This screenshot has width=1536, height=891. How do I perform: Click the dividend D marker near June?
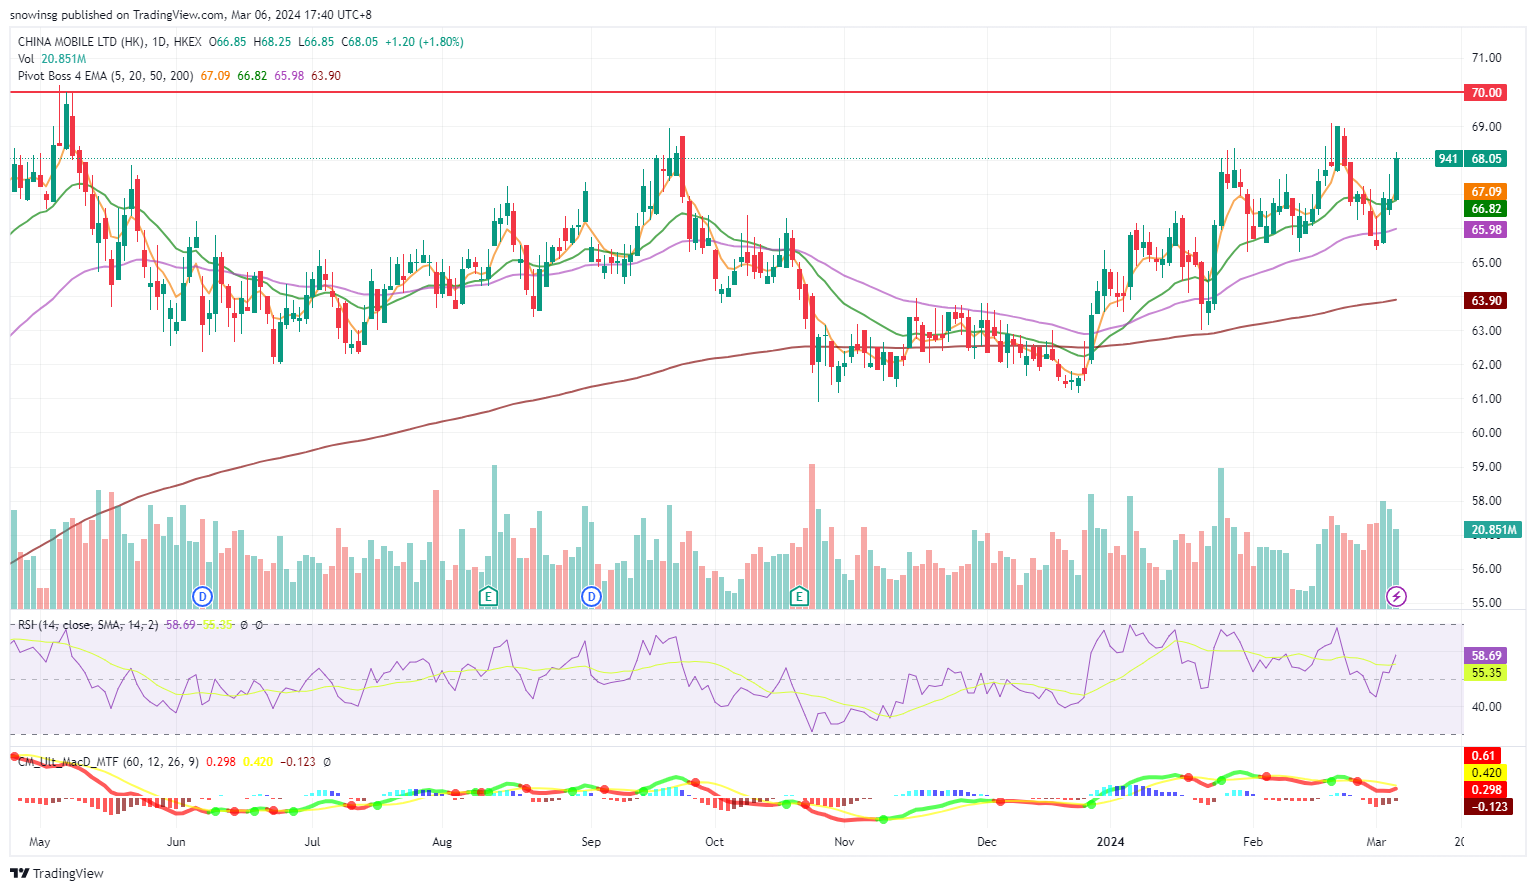pos(204,597)
